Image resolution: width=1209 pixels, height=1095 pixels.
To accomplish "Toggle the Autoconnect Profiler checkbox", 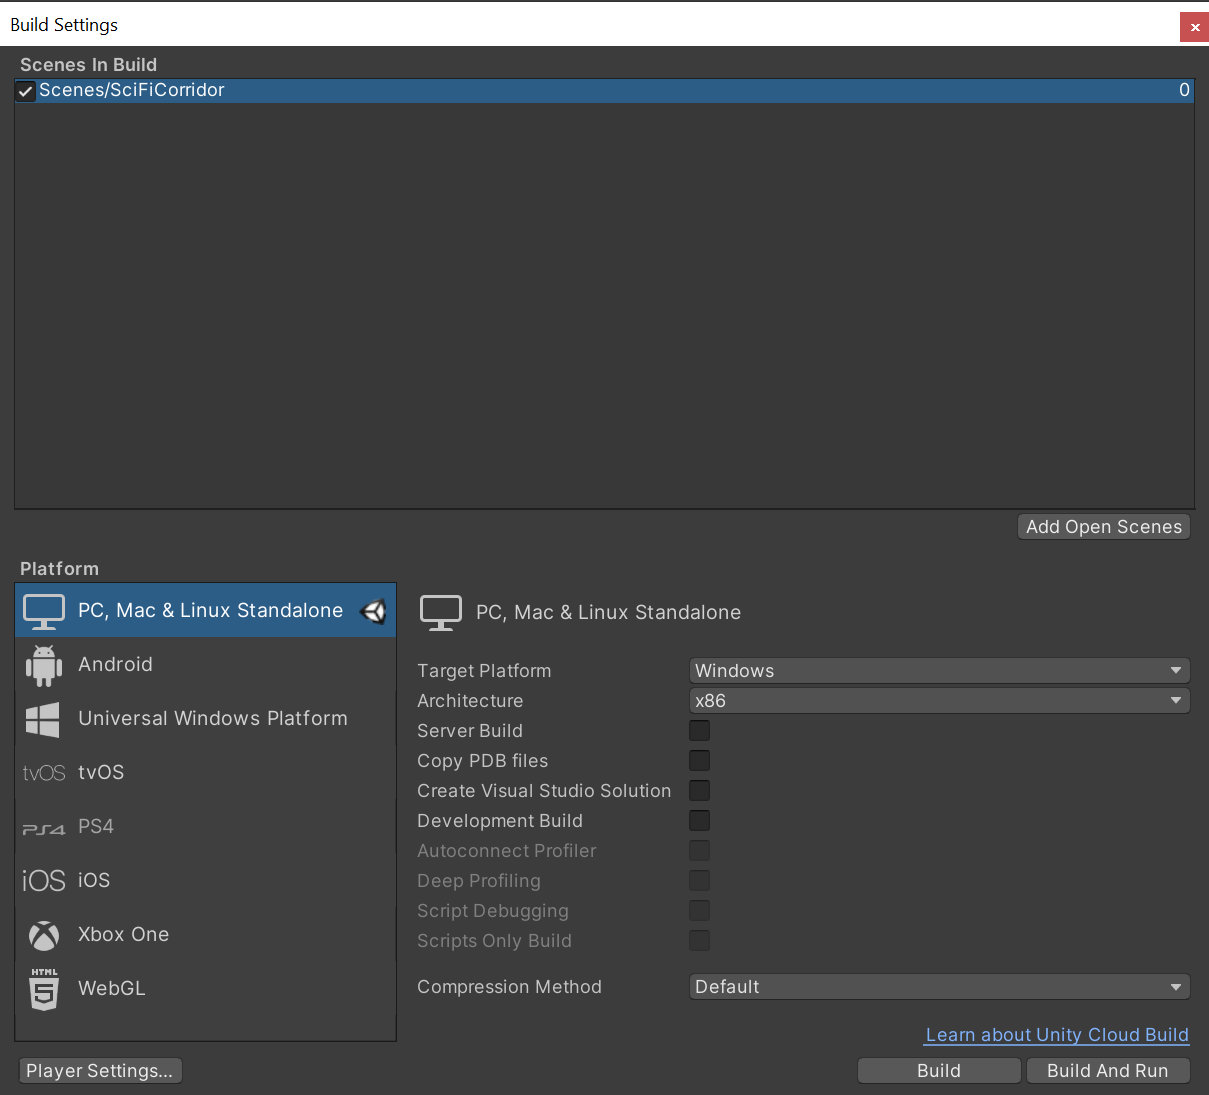I will coord(700,851).
